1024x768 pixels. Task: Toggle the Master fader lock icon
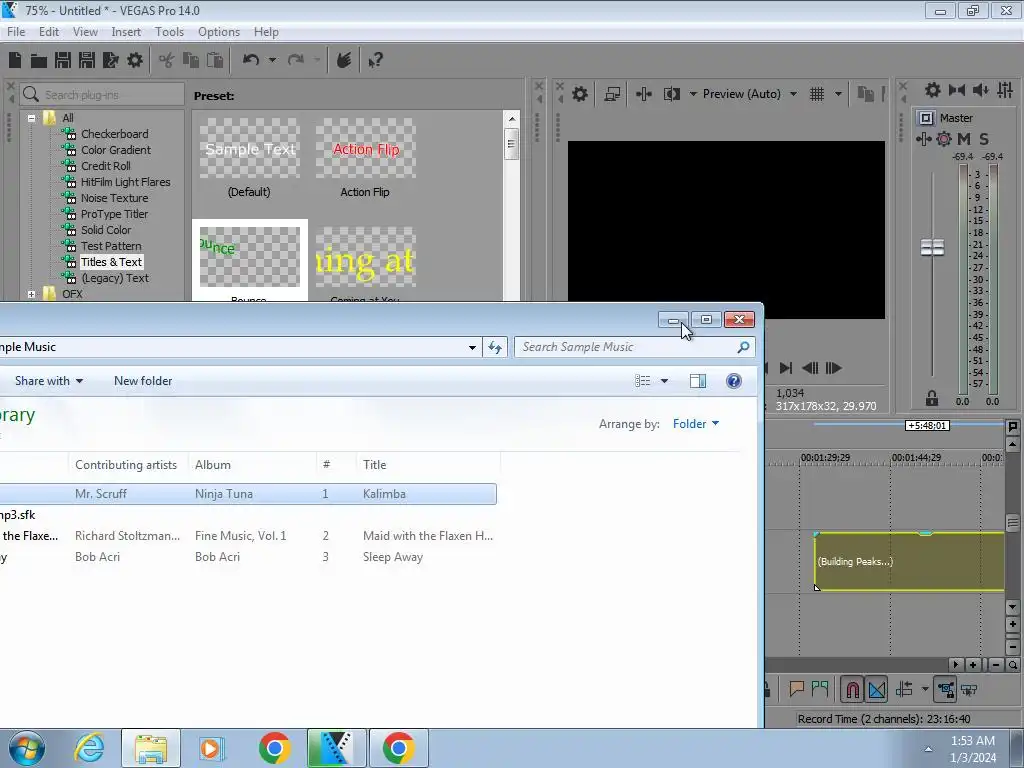click(x=932, y=398)
